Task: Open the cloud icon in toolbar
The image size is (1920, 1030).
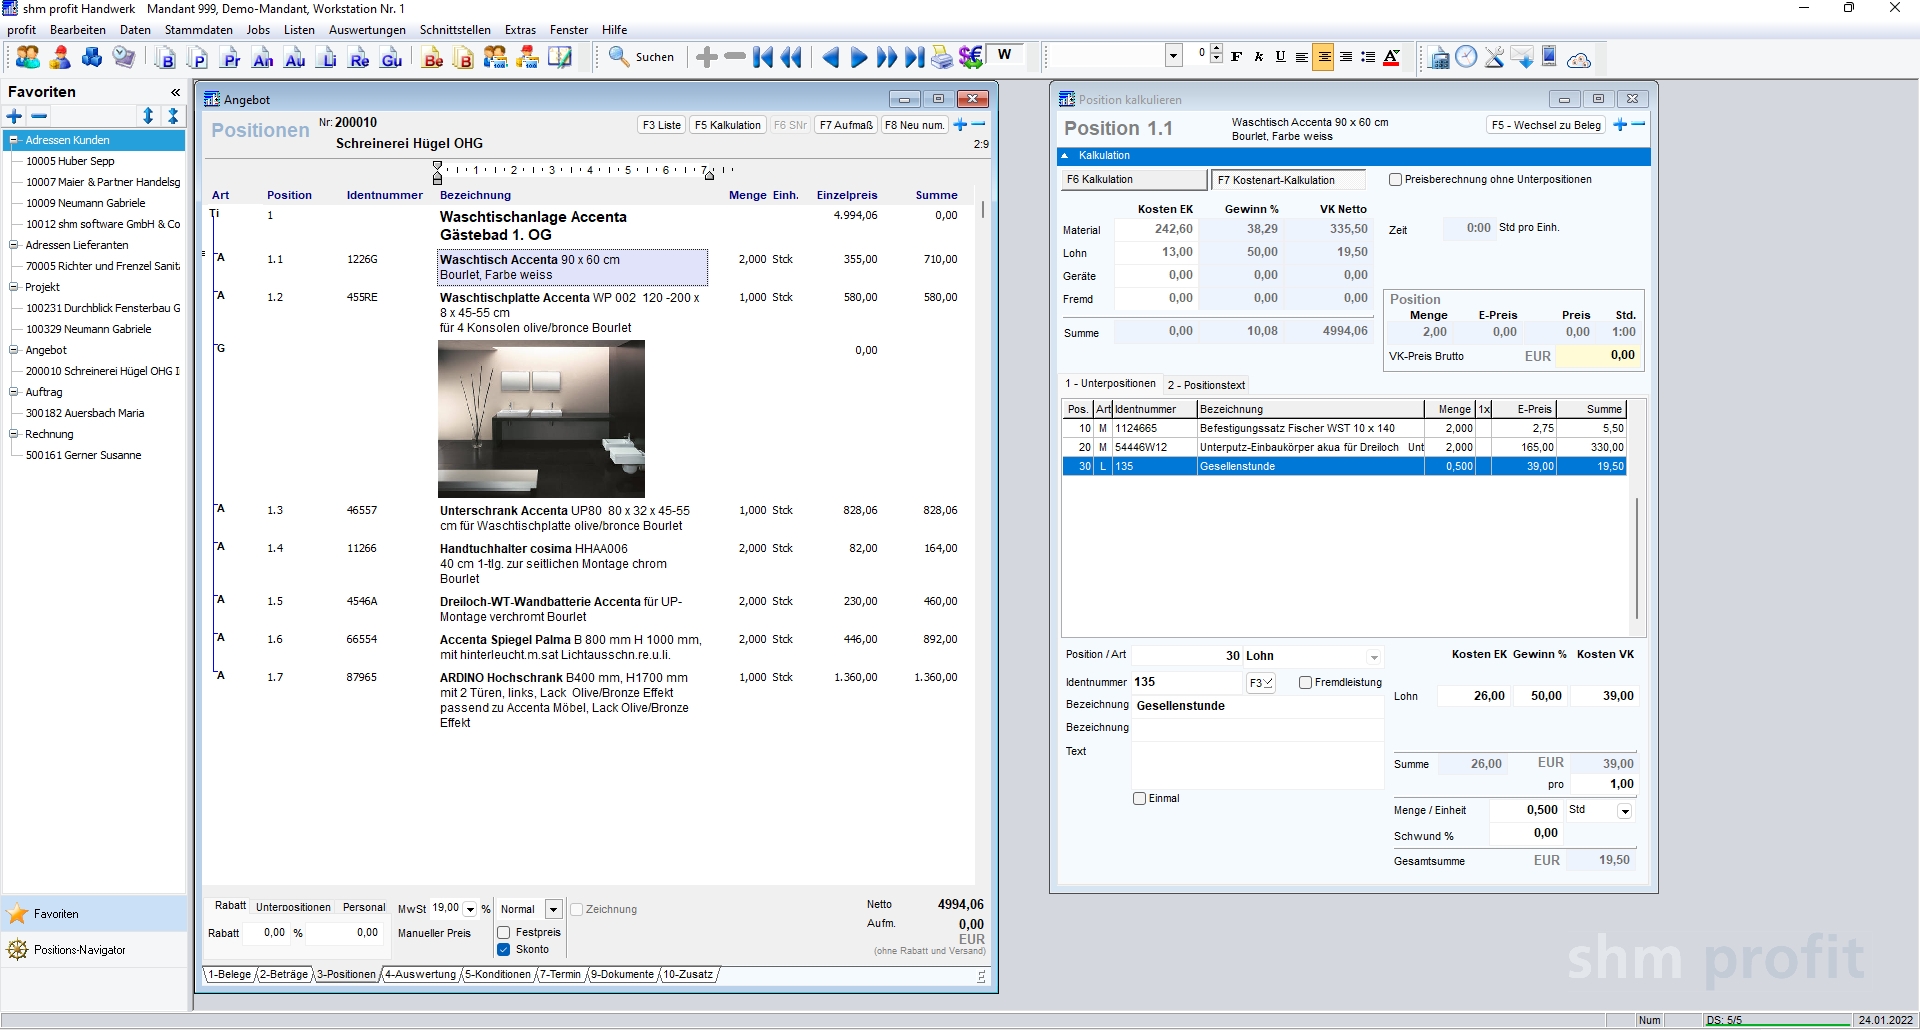Action: 1579,58
